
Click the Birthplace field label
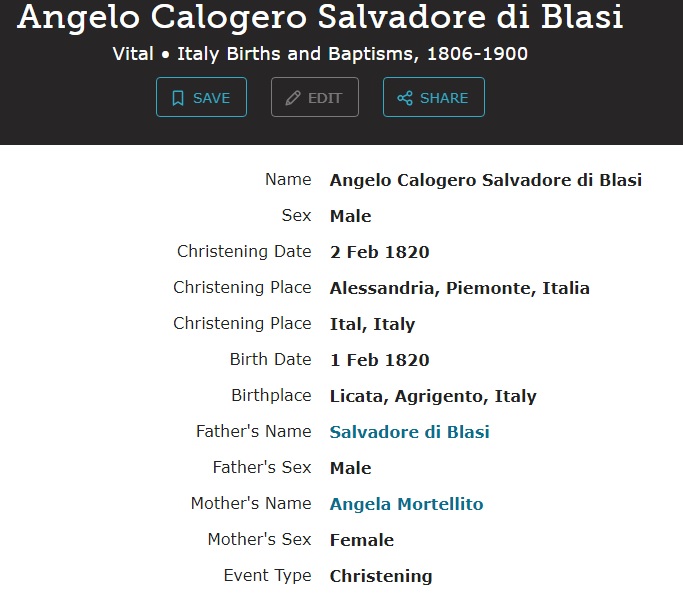coord(271,396)
